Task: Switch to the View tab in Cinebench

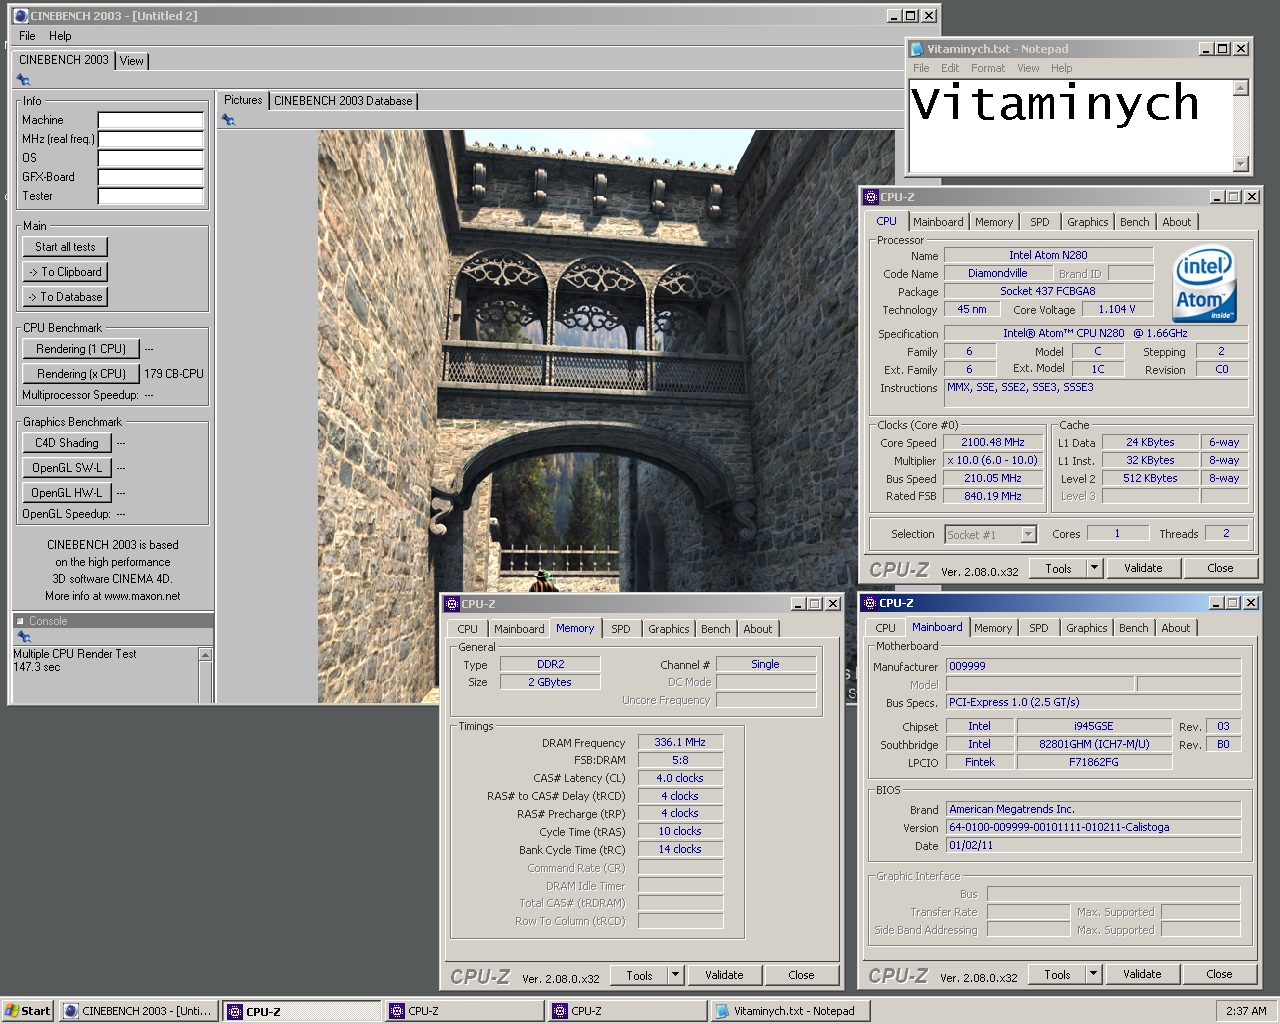Action: coord(132,61)
